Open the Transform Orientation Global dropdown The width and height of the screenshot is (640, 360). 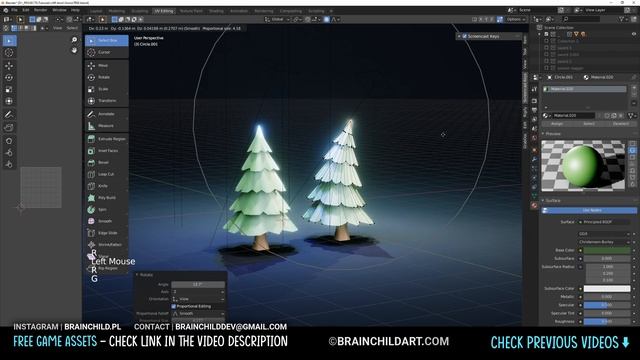point(277,19)
